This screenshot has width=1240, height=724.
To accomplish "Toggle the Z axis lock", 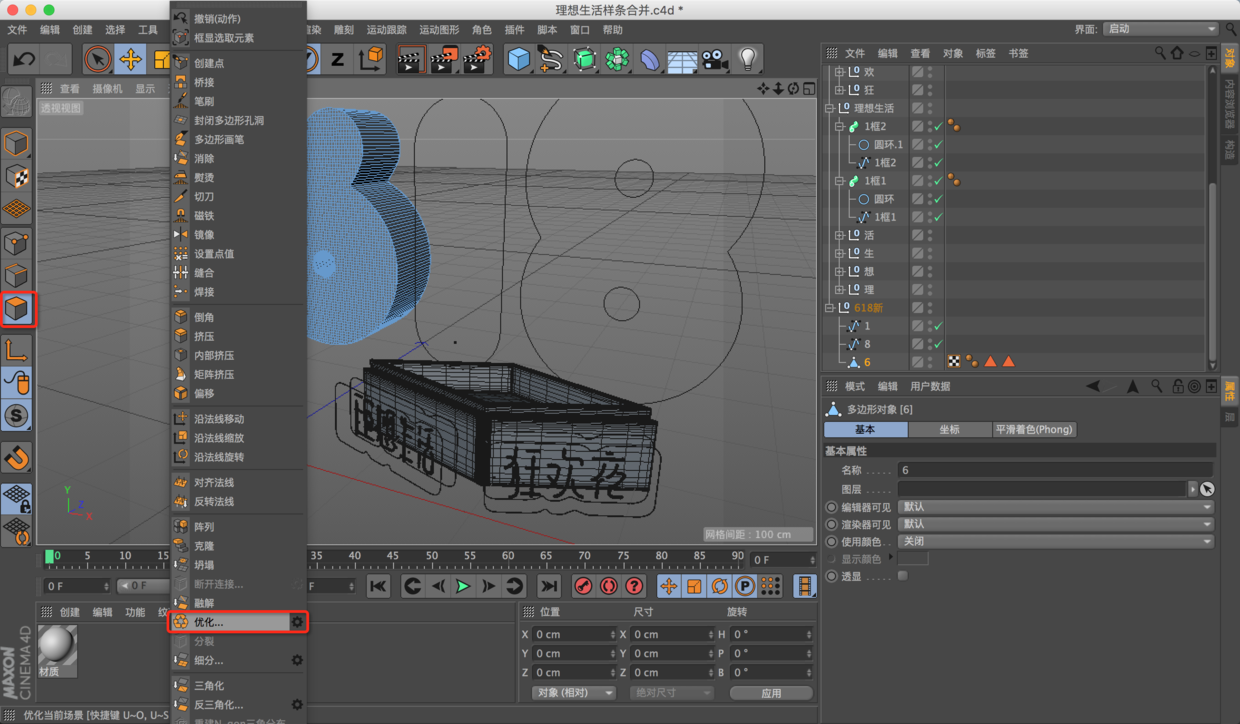I will click(x=338, y=59).
